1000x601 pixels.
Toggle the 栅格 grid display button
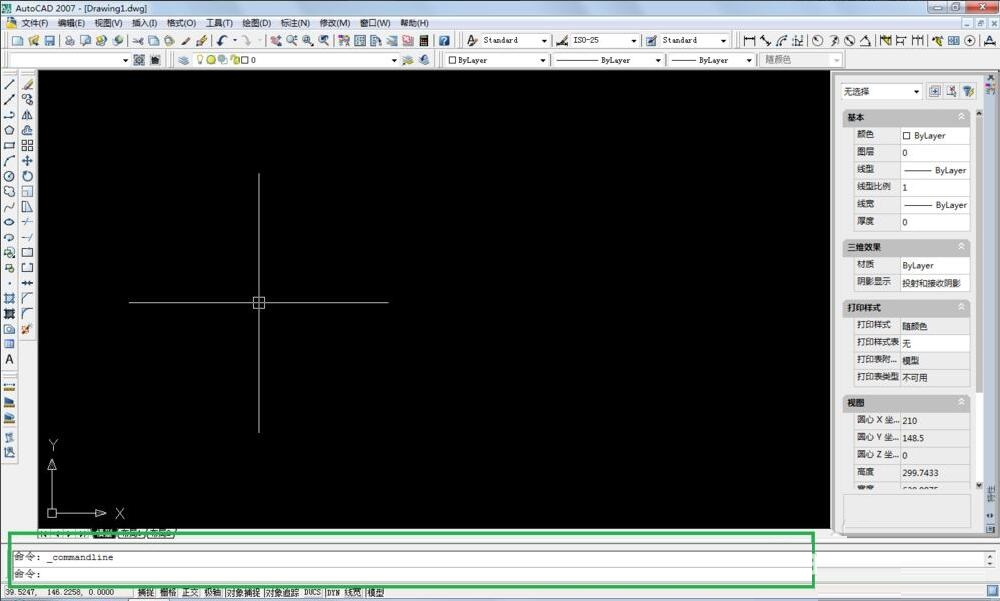click(x=168, y=593)
